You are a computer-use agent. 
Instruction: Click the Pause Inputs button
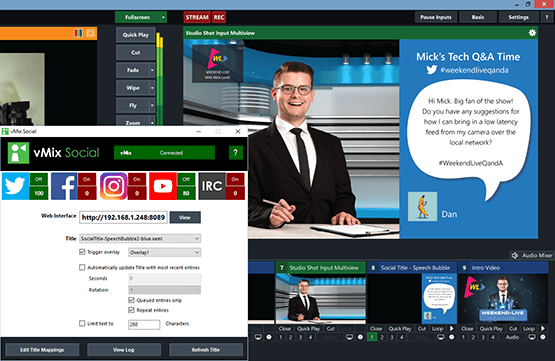pos(436,17)
